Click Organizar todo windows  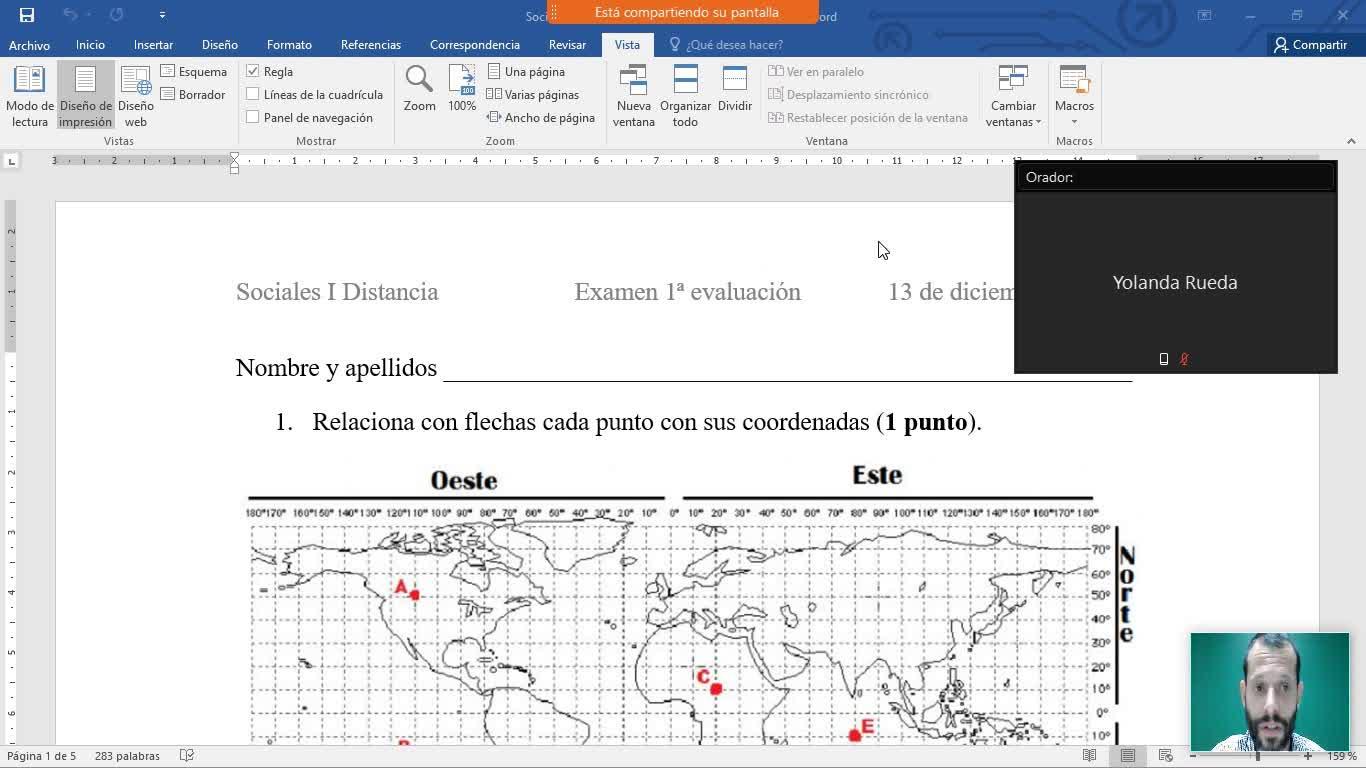tap(685, 96)
